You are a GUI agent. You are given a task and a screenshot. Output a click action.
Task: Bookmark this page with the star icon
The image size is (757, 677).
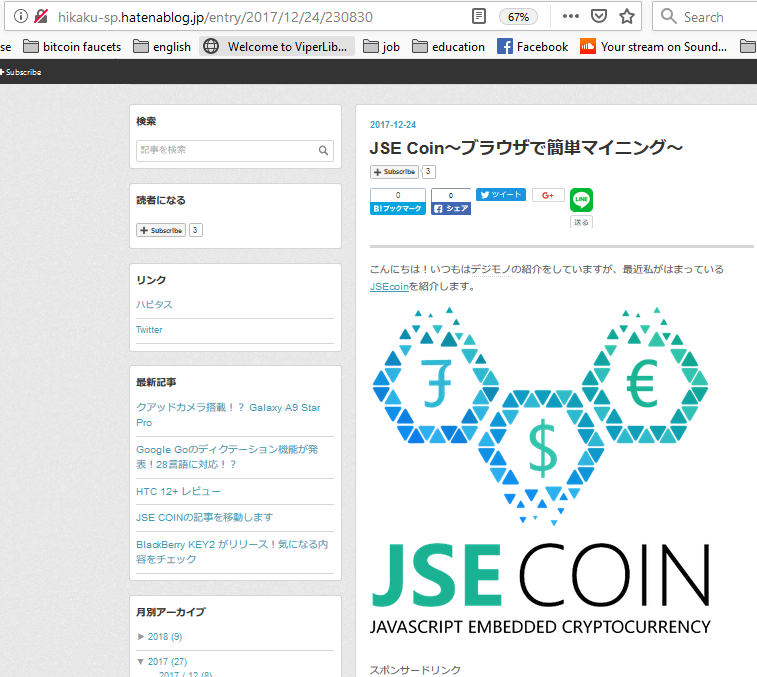[x=627, y=16]
